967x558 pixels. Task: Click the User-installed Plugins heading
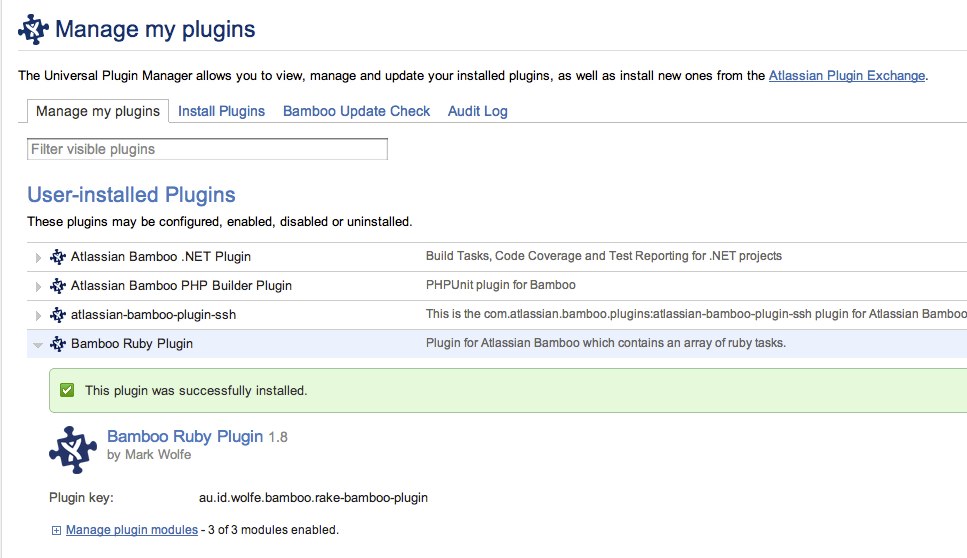pos(131,195)
